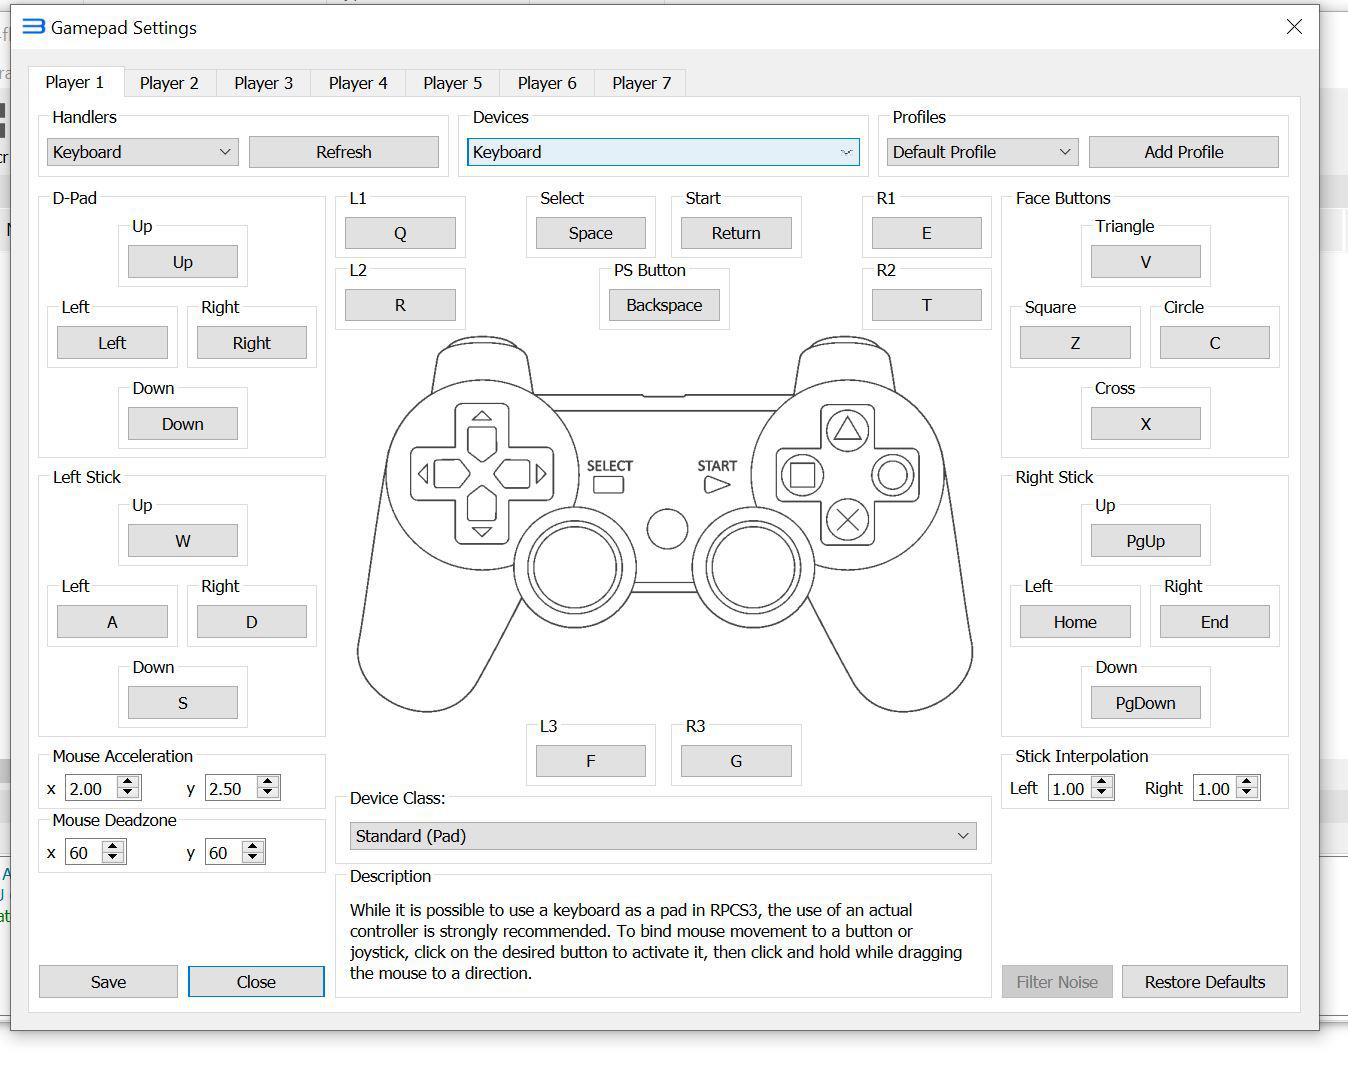Switch to the Player 2 tab
Screen dimensions: 1348x1081
click(169, 83)
